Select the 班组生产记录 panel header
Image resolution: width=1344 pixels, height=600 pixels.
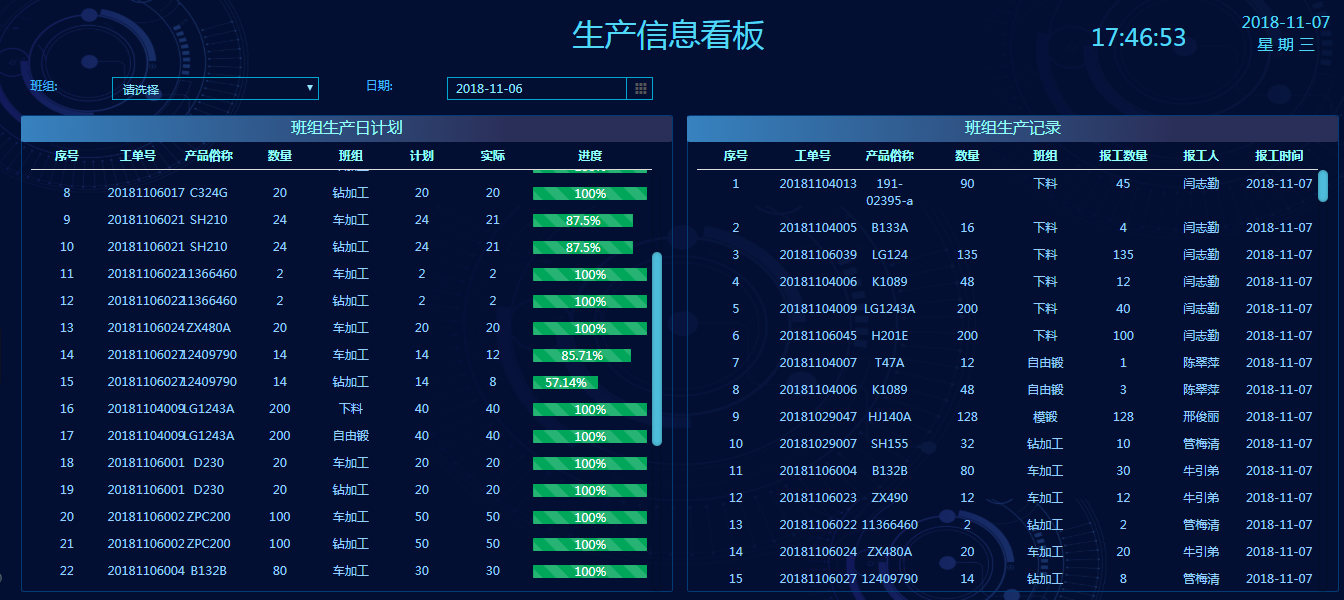1012,128
